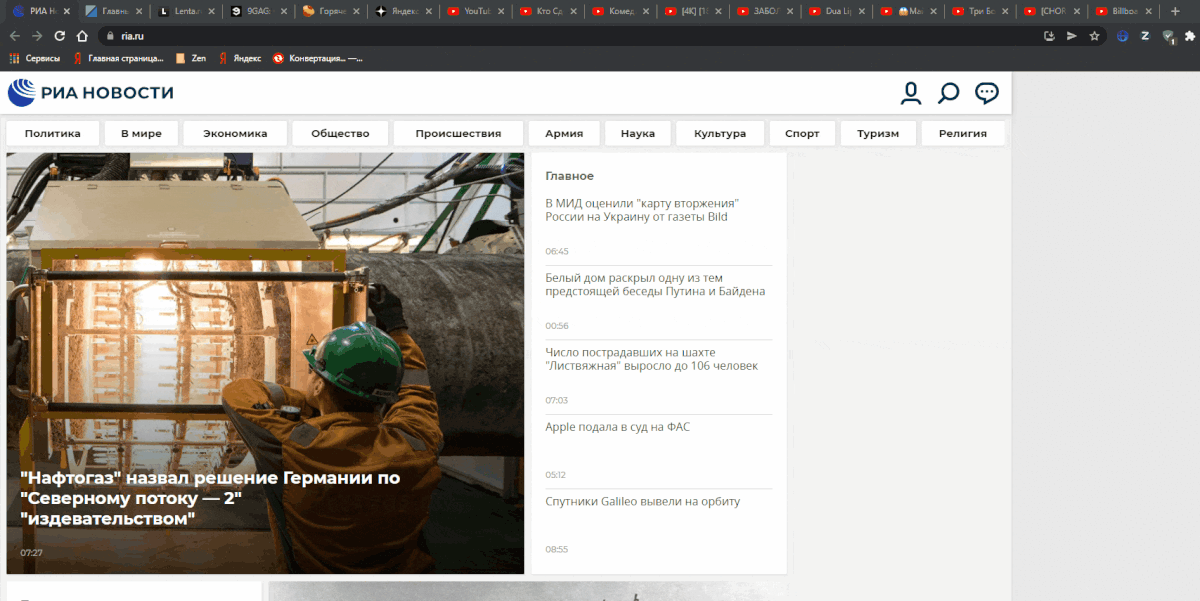Click the РИА Новости logo
This screenshot has height=601, width=1200.
coord(91,93)
